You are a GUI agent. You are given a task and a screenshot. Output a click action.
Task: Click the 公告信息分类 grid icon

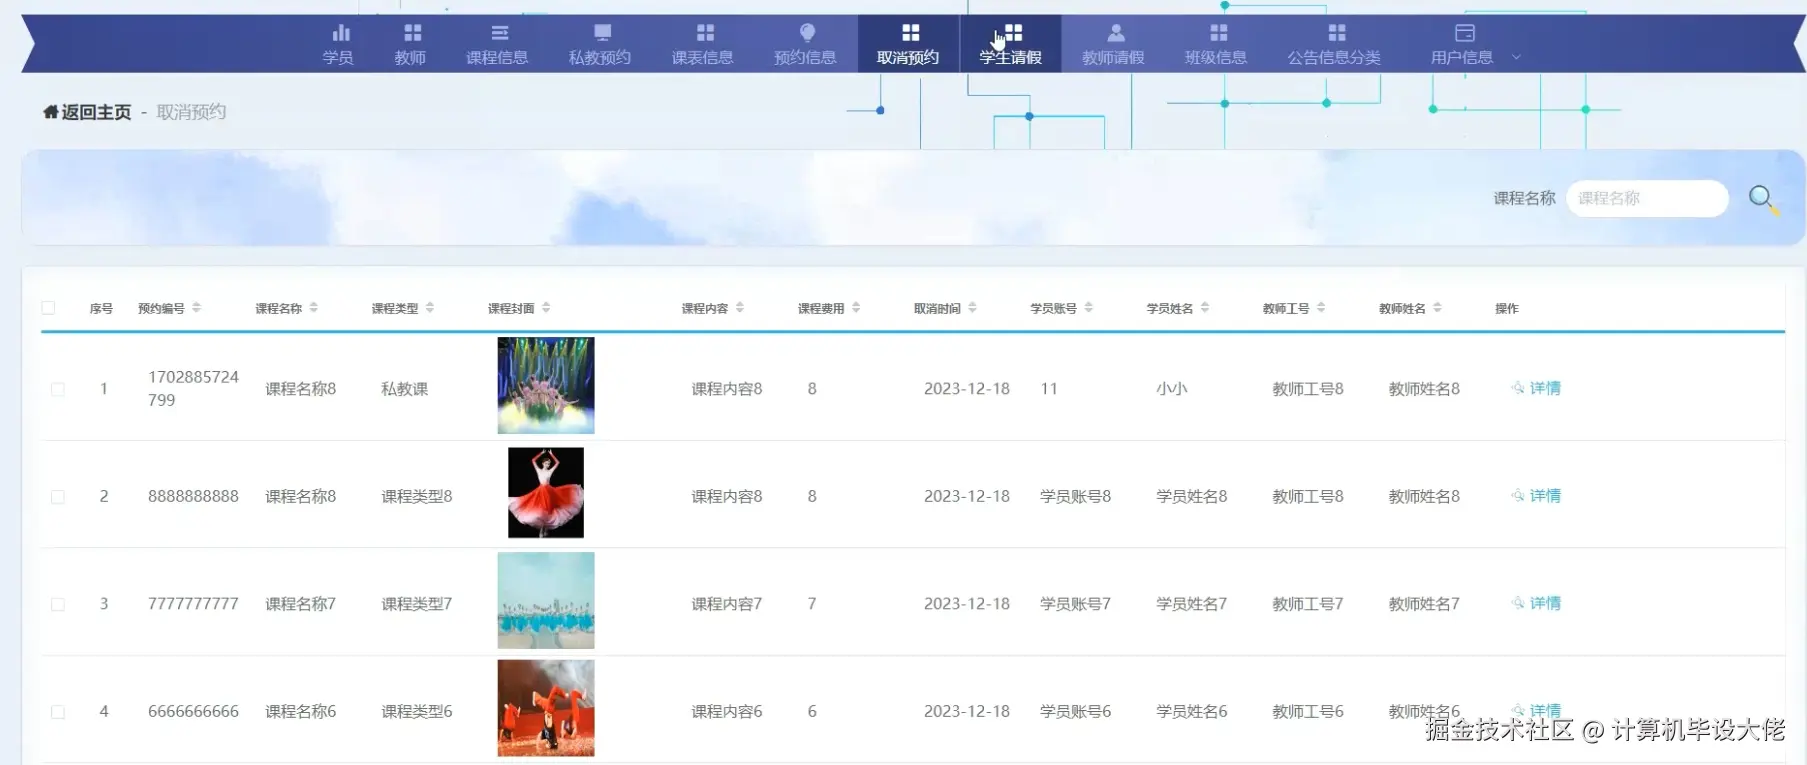coord(1336,33)
